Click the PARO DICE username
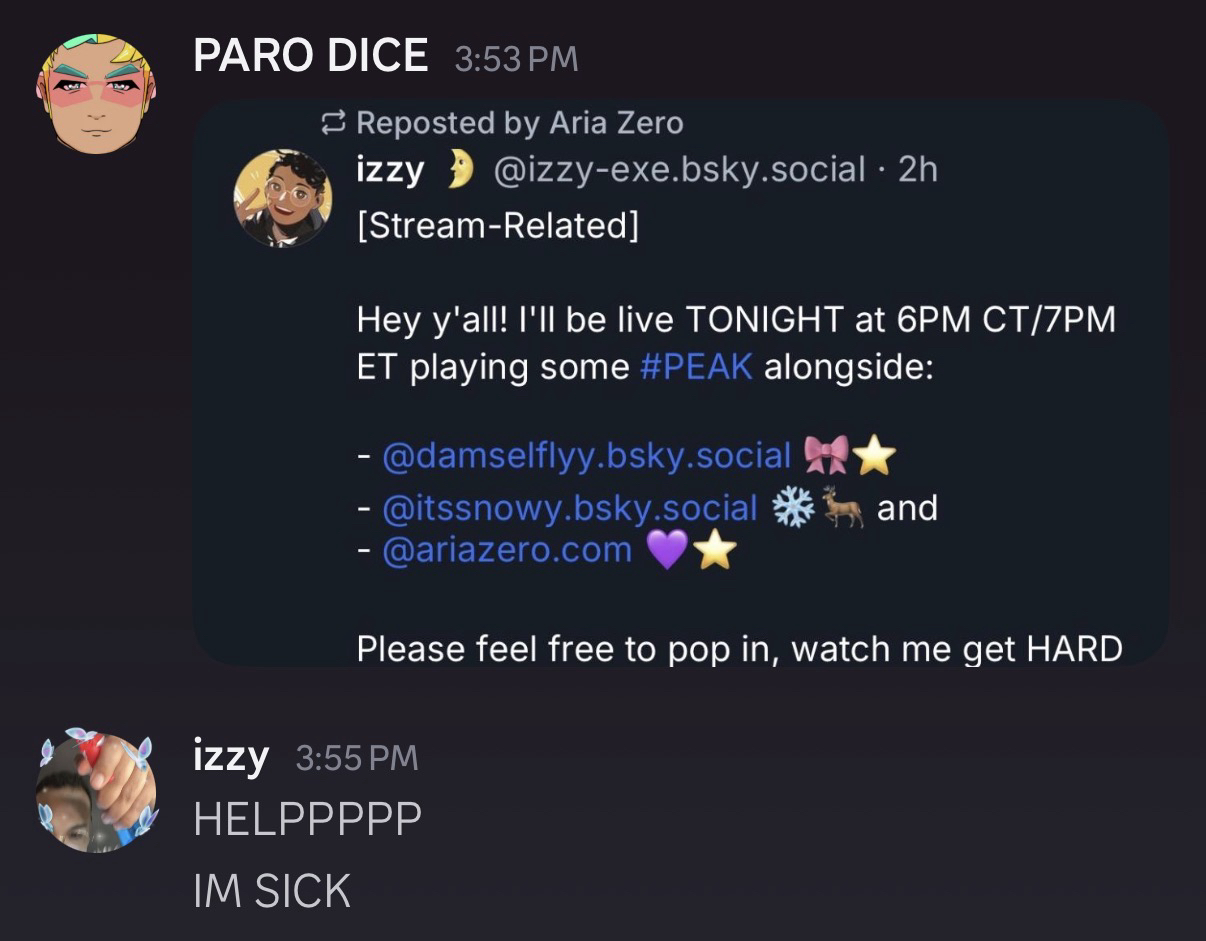Image resolution: width=1206 pixels, height=941 pixels. point(310,55)
